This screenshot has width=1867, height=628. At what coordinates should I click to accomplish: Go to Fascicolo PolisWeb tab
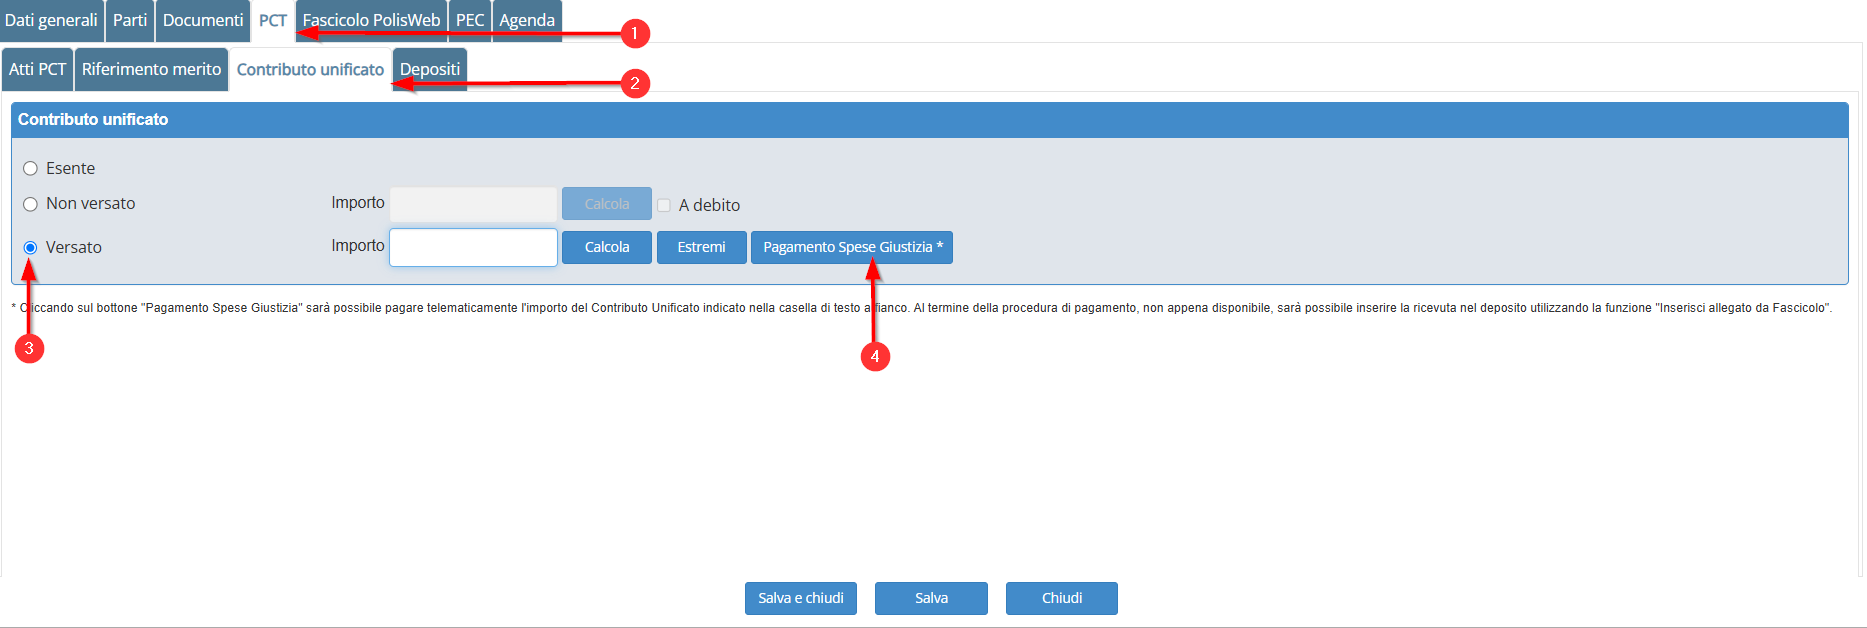pyautogui.click(x=371, y=20)
